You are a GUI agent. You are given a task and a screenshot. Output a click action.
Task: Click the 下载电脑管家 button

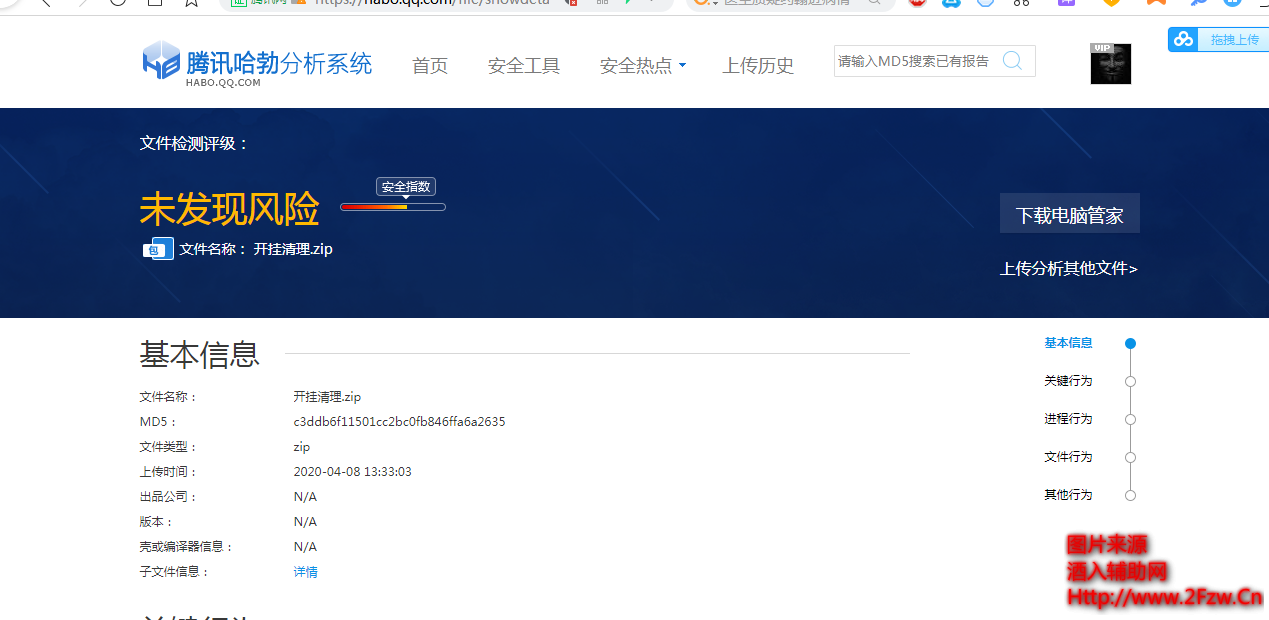[x=1069, y=214]
